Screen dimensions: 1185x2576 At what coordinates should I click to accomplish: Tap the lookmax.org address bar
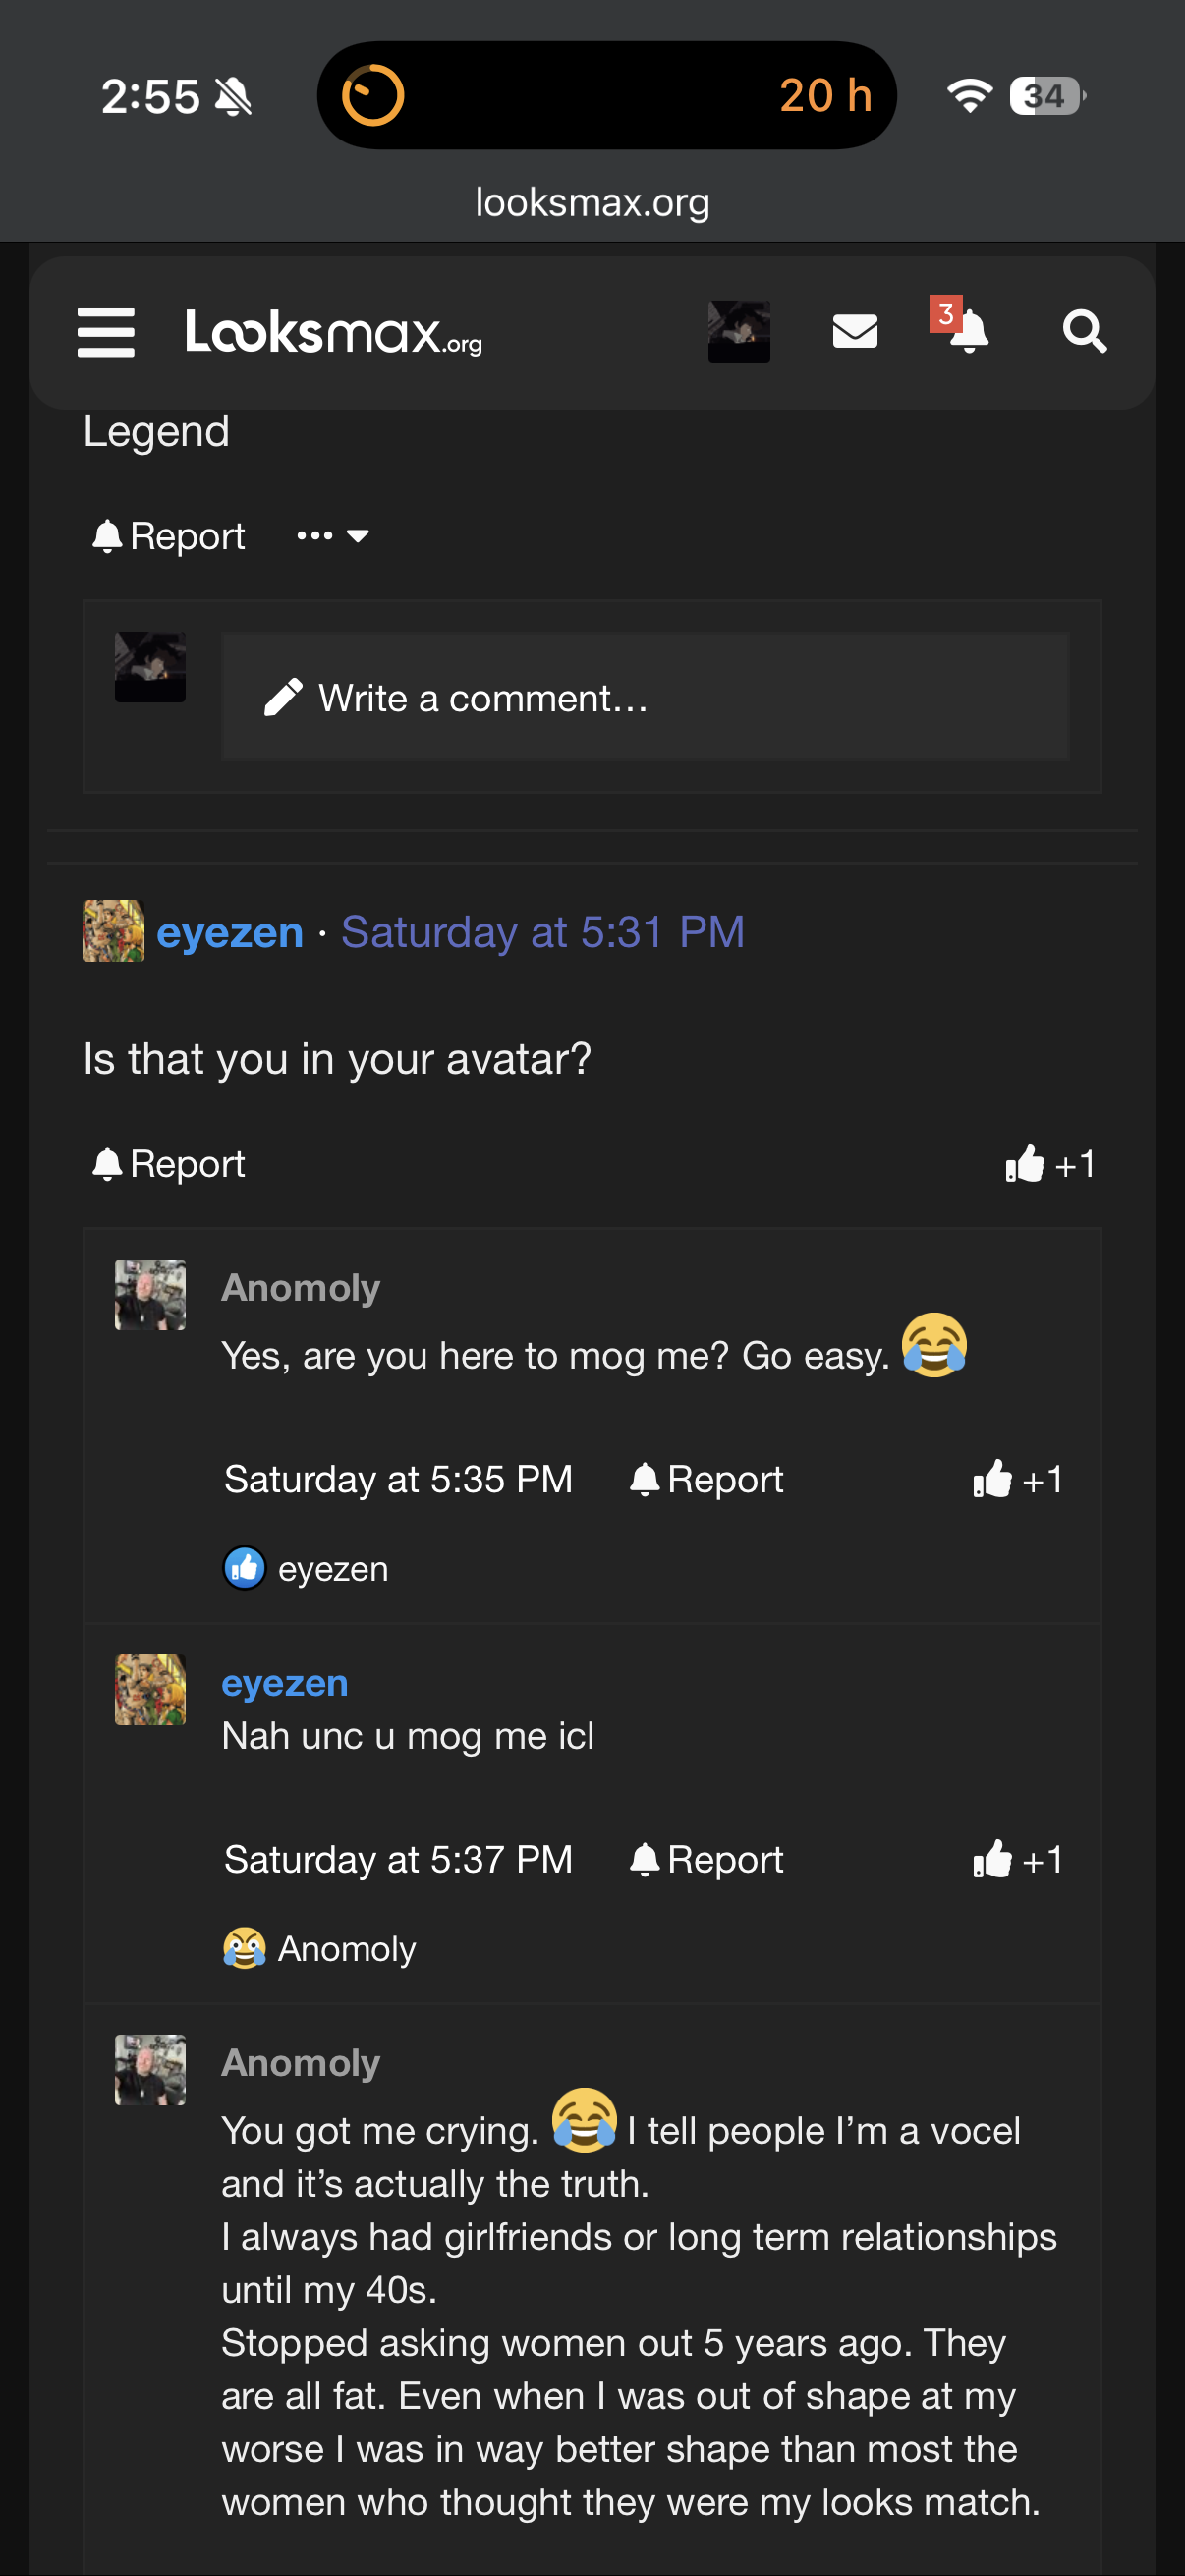[x=592, y=203]
